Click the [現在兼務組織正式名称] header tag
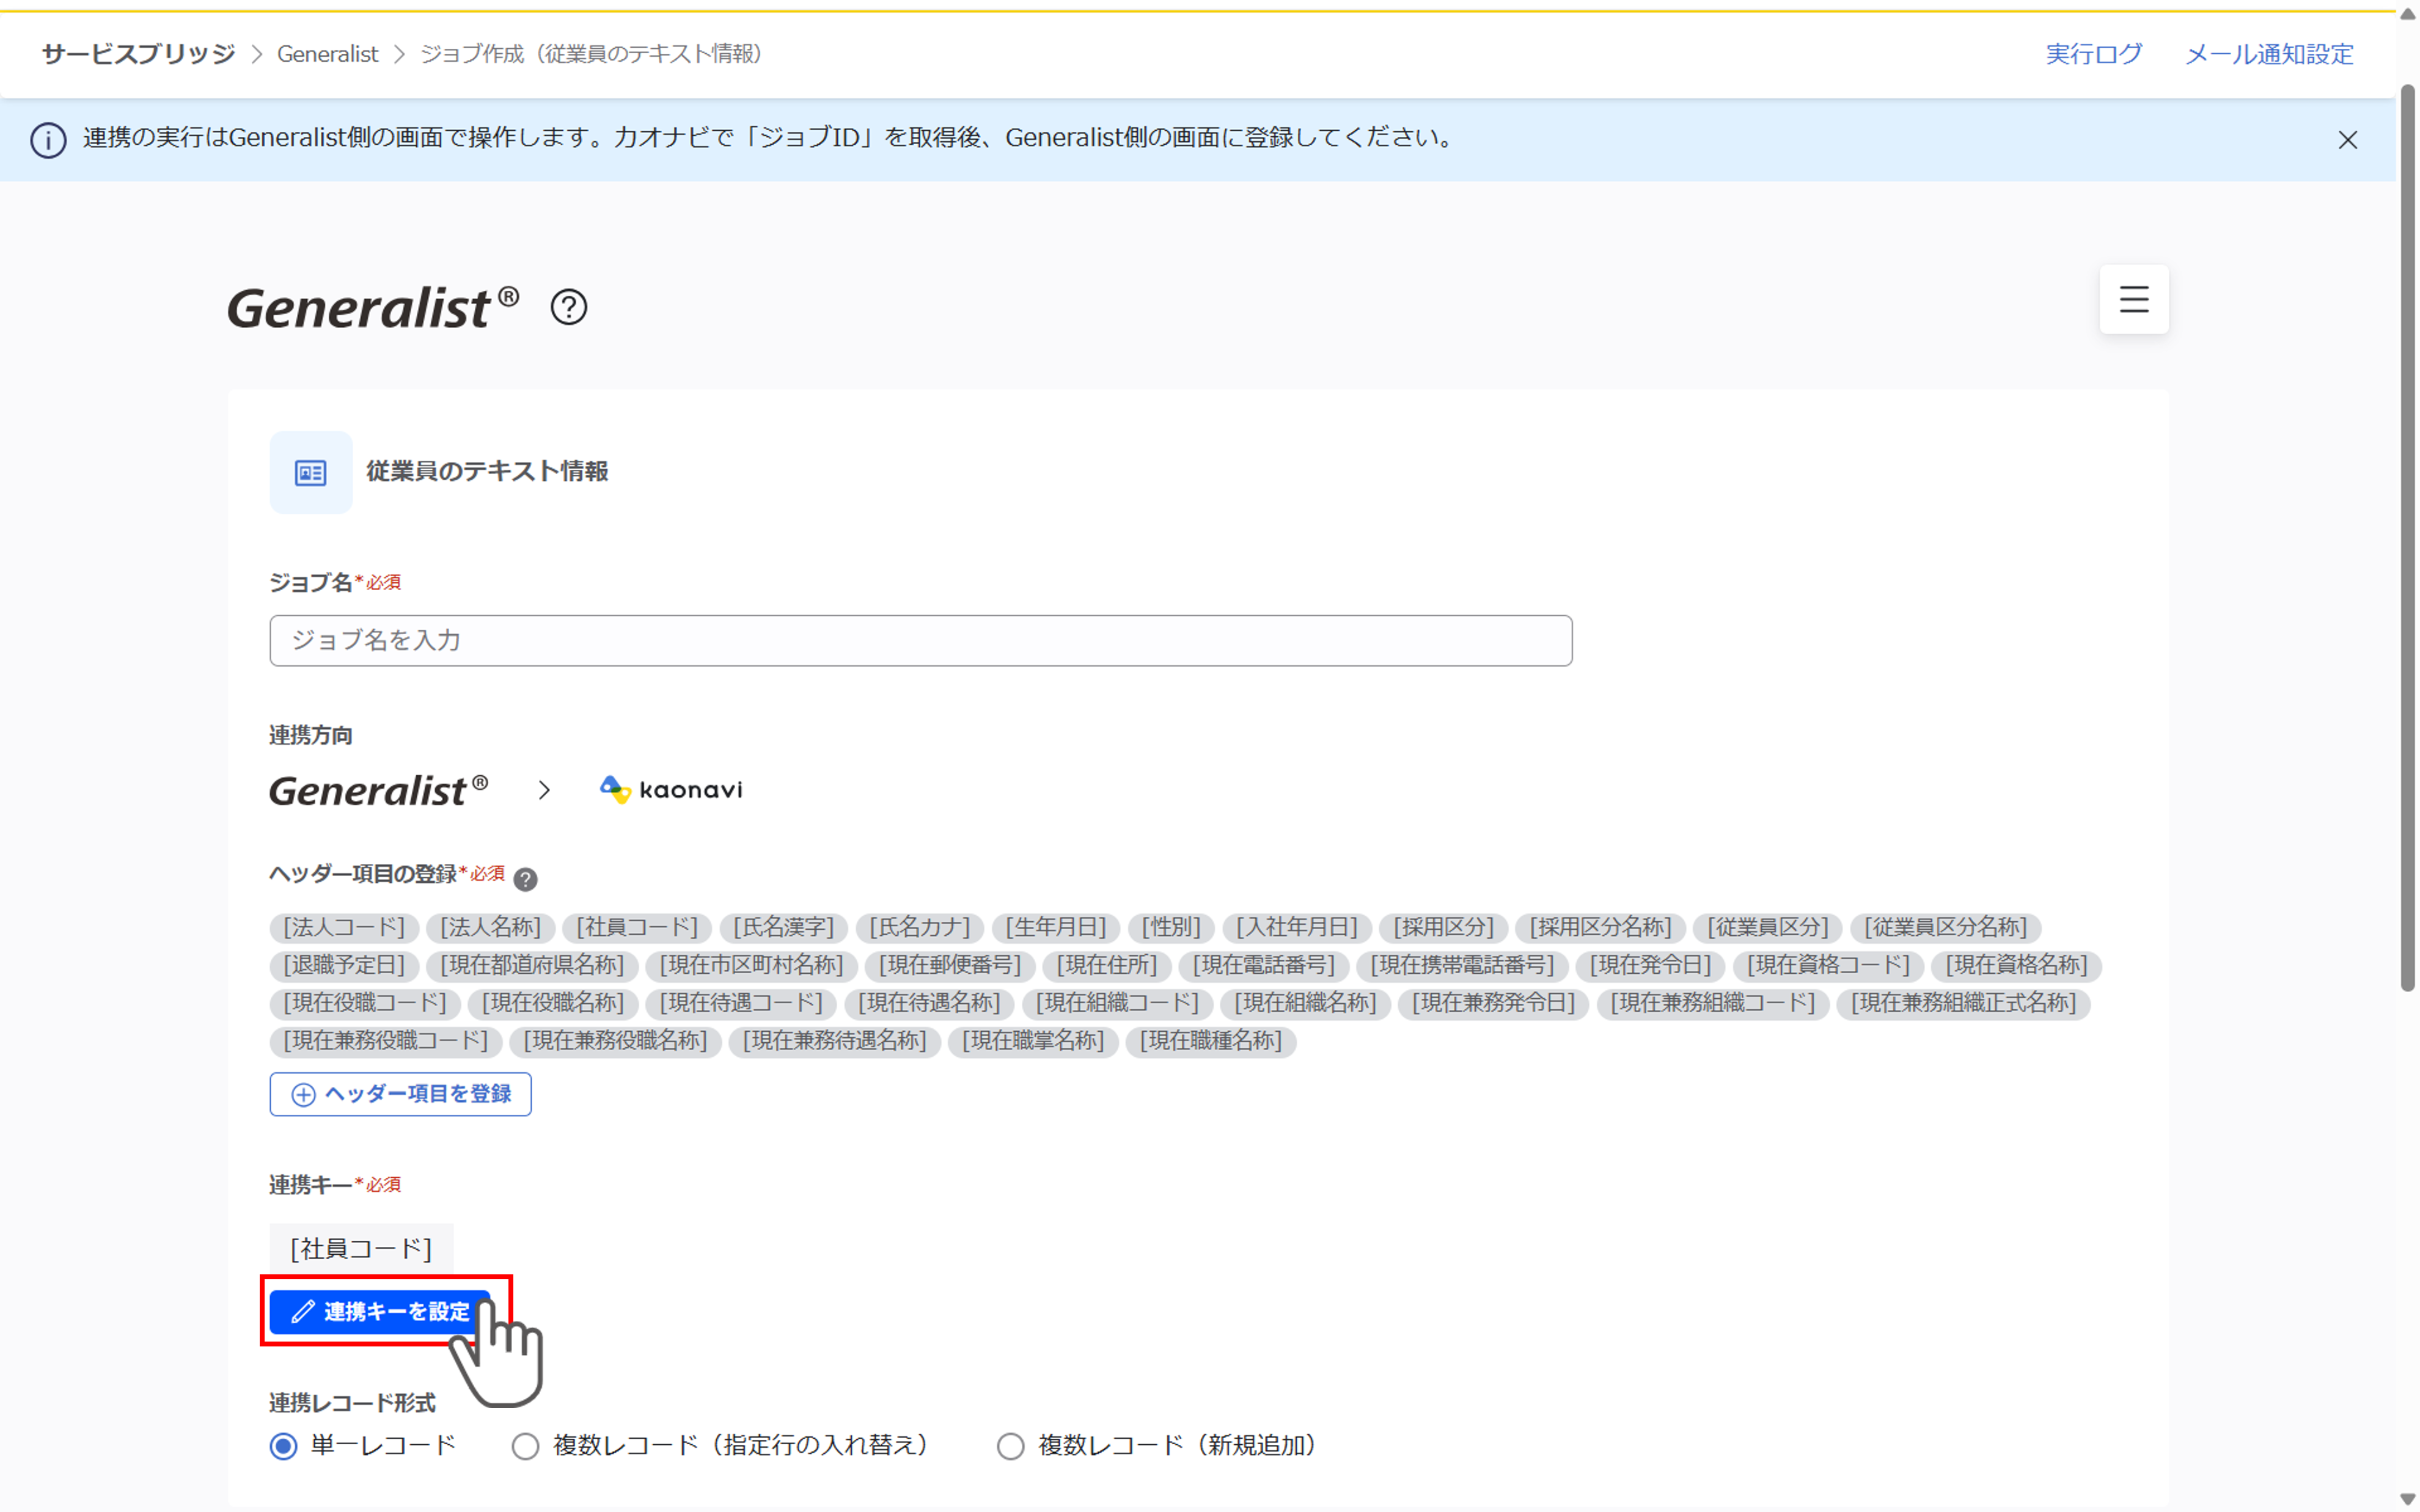Screen dimensions: 2420x1512 tap(1964, 1004)
